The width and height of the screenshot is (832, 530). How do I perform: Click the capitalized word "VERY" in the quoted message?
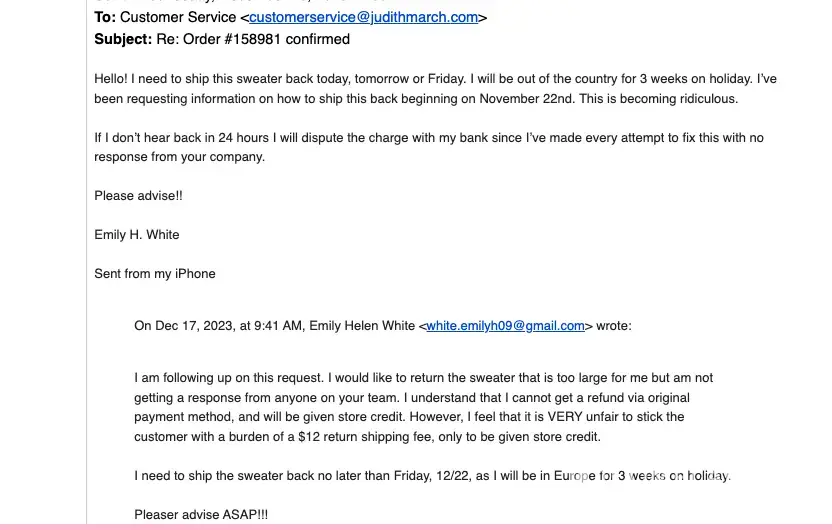point(565,417)
